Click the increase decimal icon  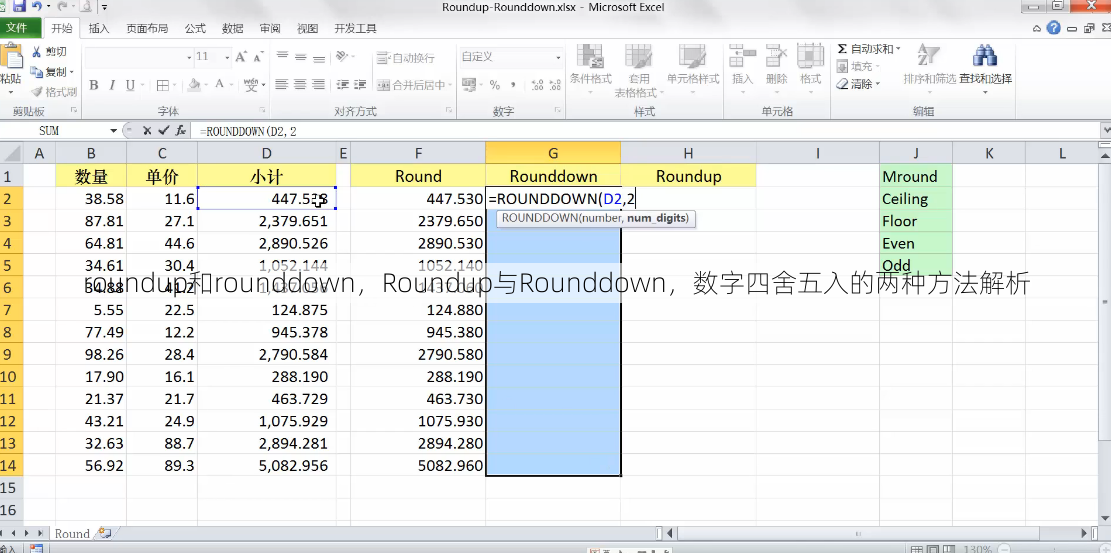click(537, 85)
